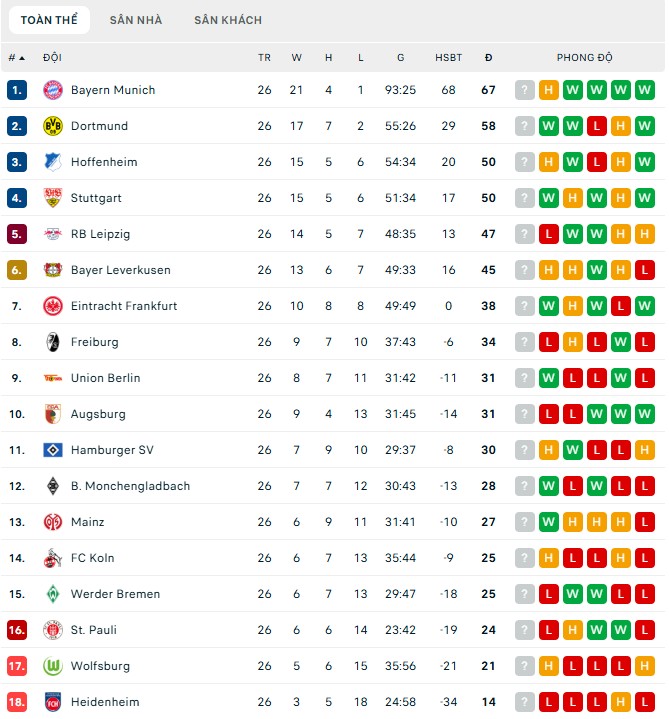Open the Union Berlin team link
This screenshot has height=719, width=669.
(105, 378)
